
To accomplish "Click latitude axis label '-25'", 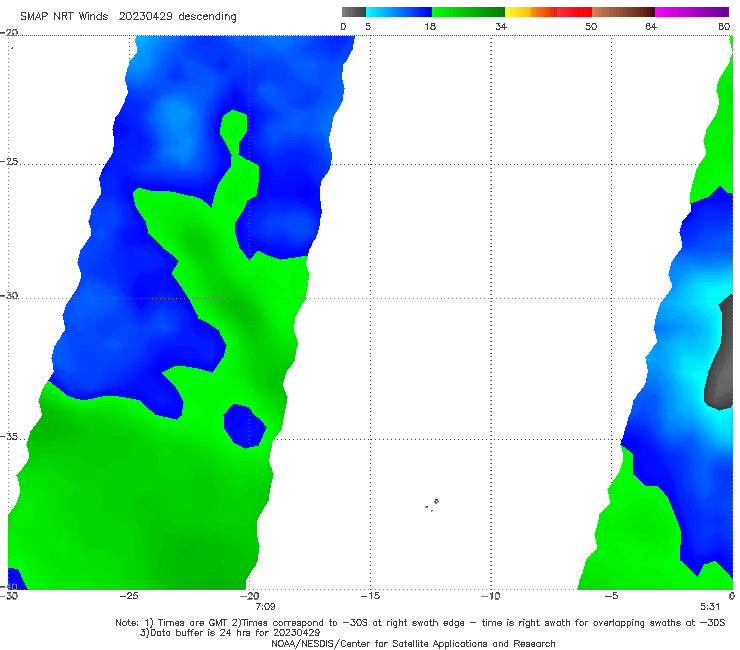I will (9, 161).
